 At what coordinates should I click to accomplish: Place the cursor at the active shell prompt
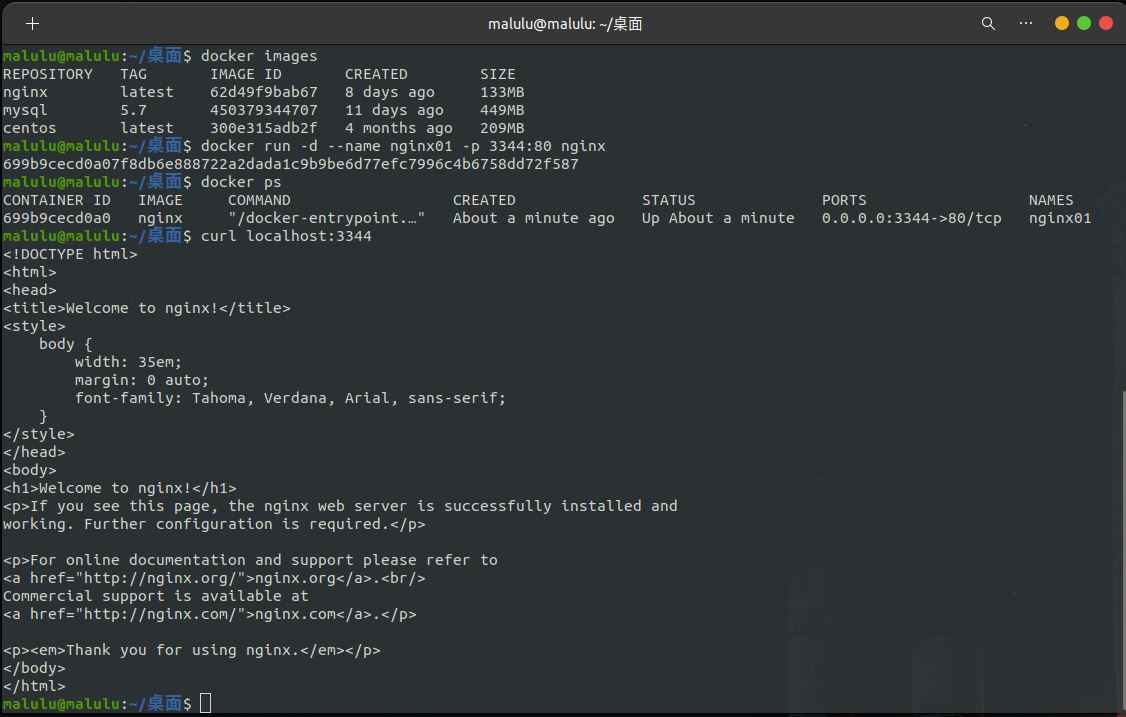tap(205, 703)
